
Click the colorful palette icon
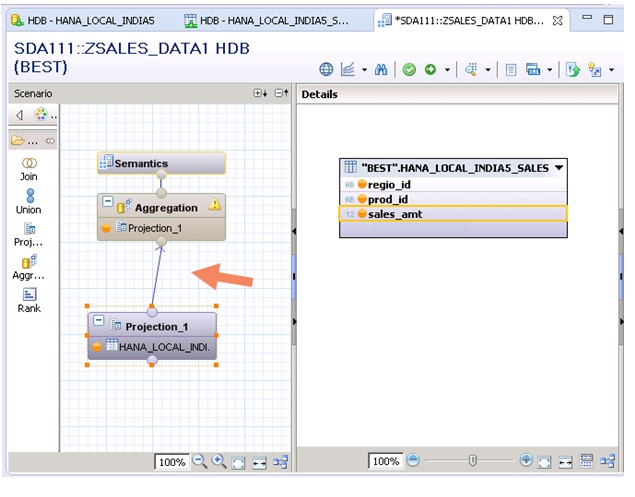[40, 115]
